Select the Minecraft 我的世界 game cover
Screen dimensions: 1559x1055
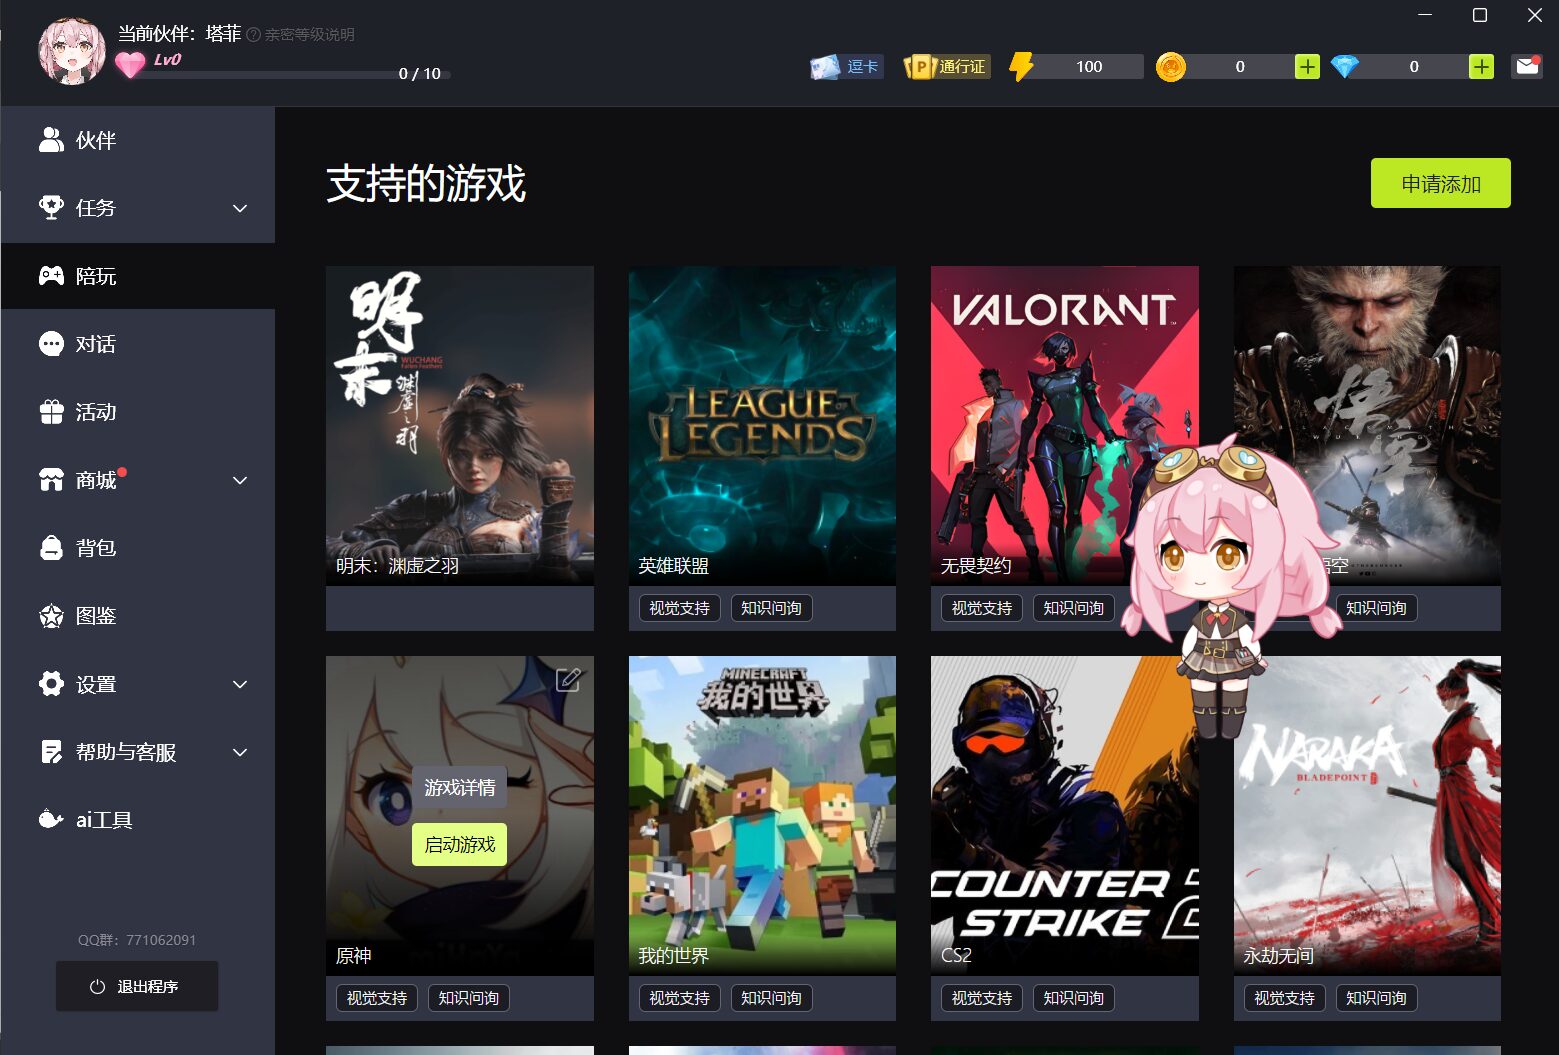click(762, 816)
